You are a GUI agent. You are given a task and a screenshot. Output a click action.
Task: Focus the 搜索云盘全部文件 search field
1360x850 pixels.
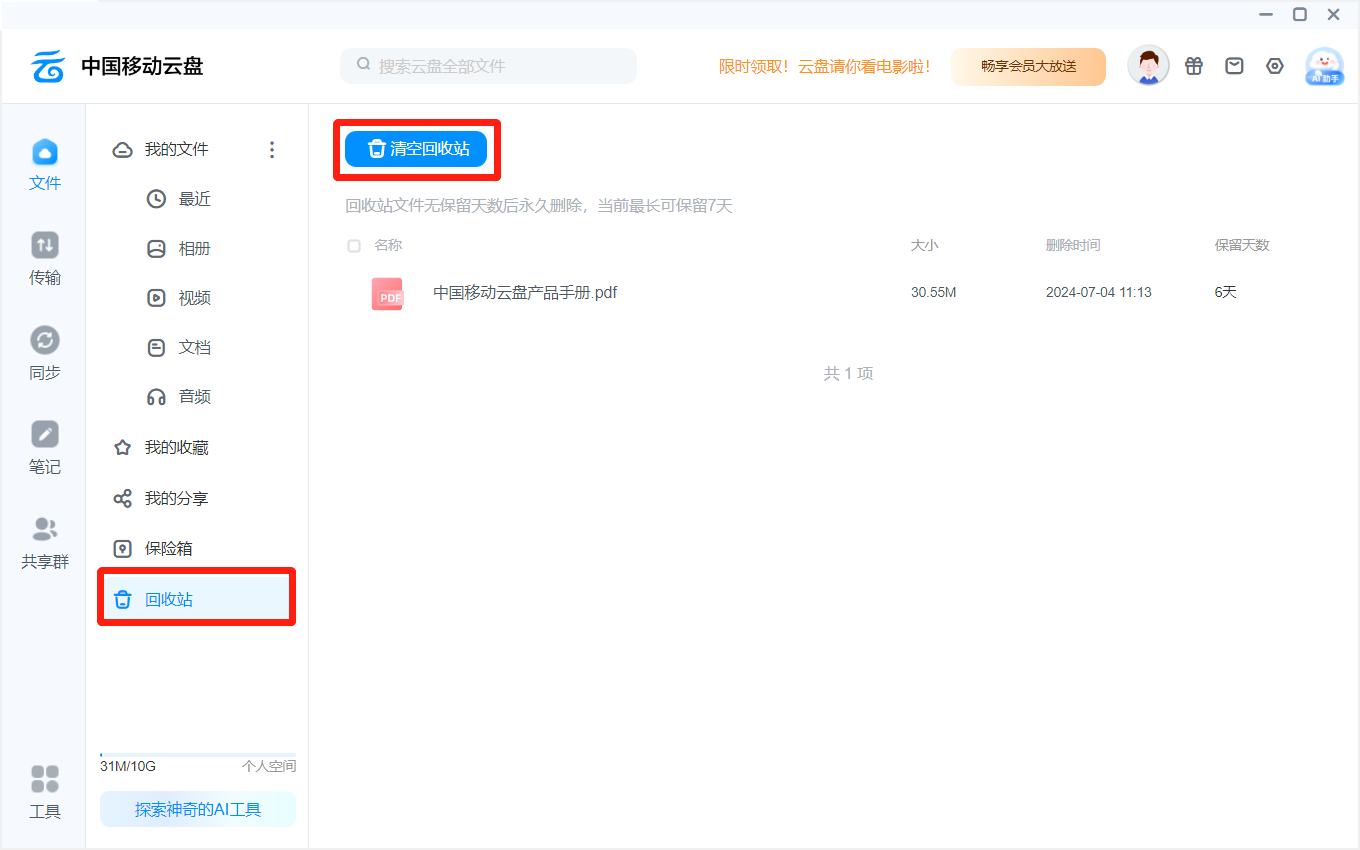(488, 66)
